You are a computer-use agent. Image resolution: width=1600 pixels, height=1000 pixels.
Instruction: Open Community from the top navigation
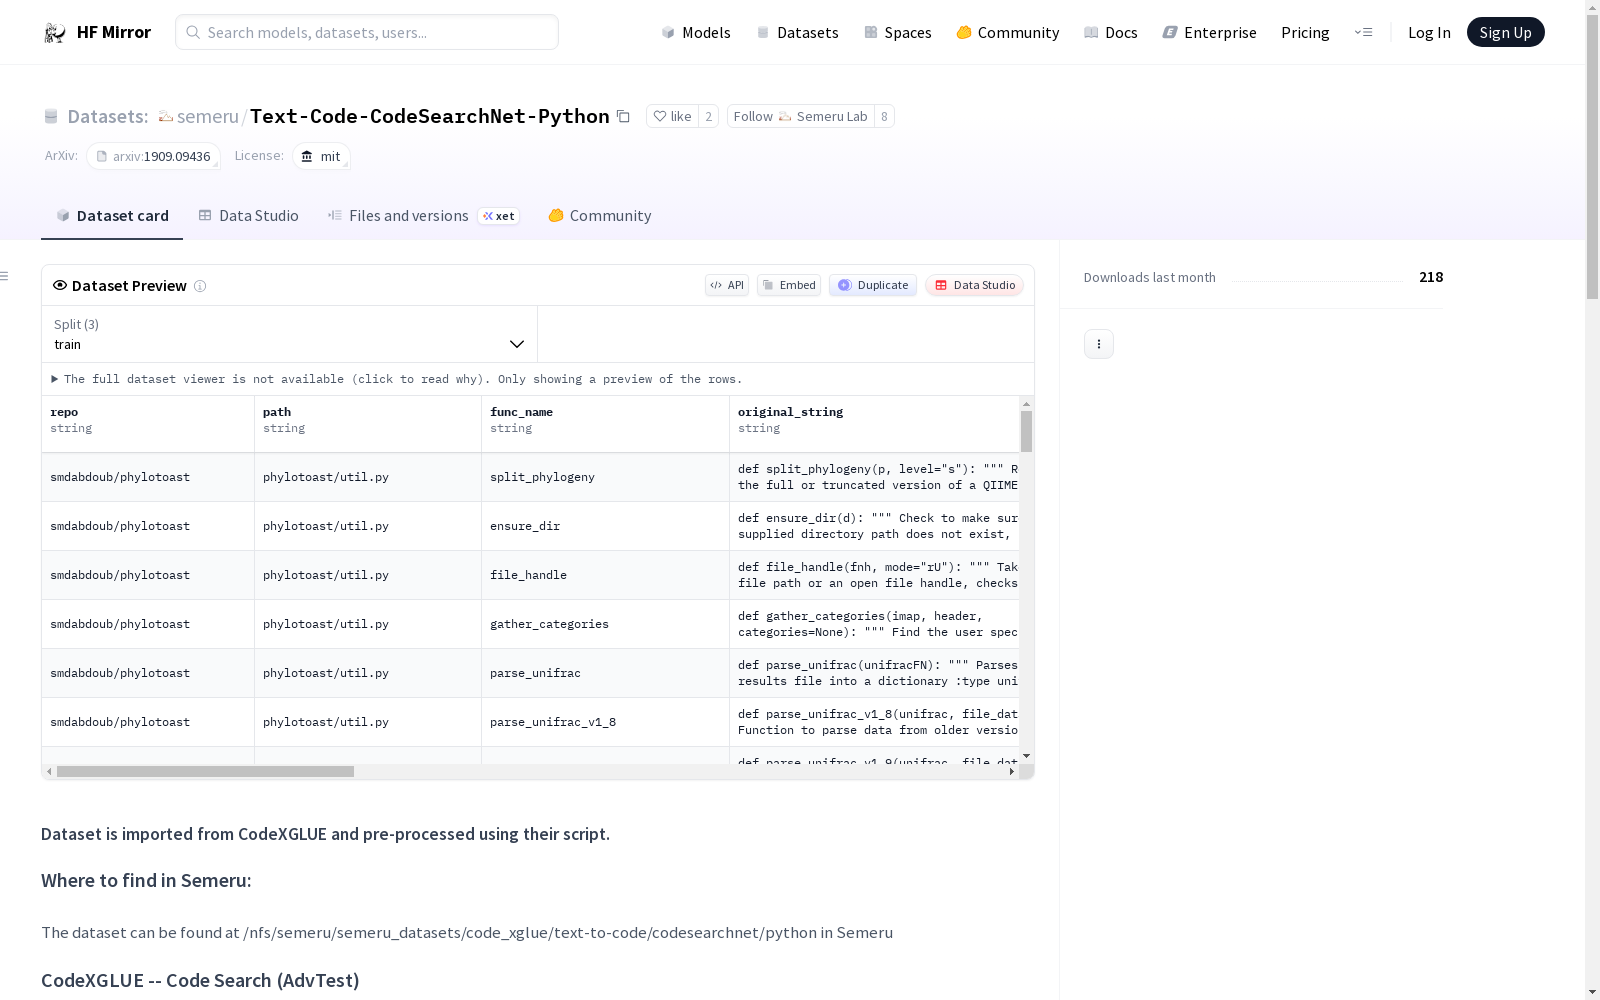(x=1008, y=33)
